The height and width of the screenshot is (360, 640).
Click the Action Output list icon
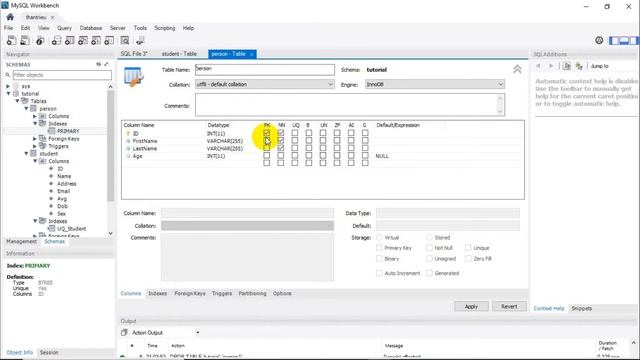click(x=124, y=333)
